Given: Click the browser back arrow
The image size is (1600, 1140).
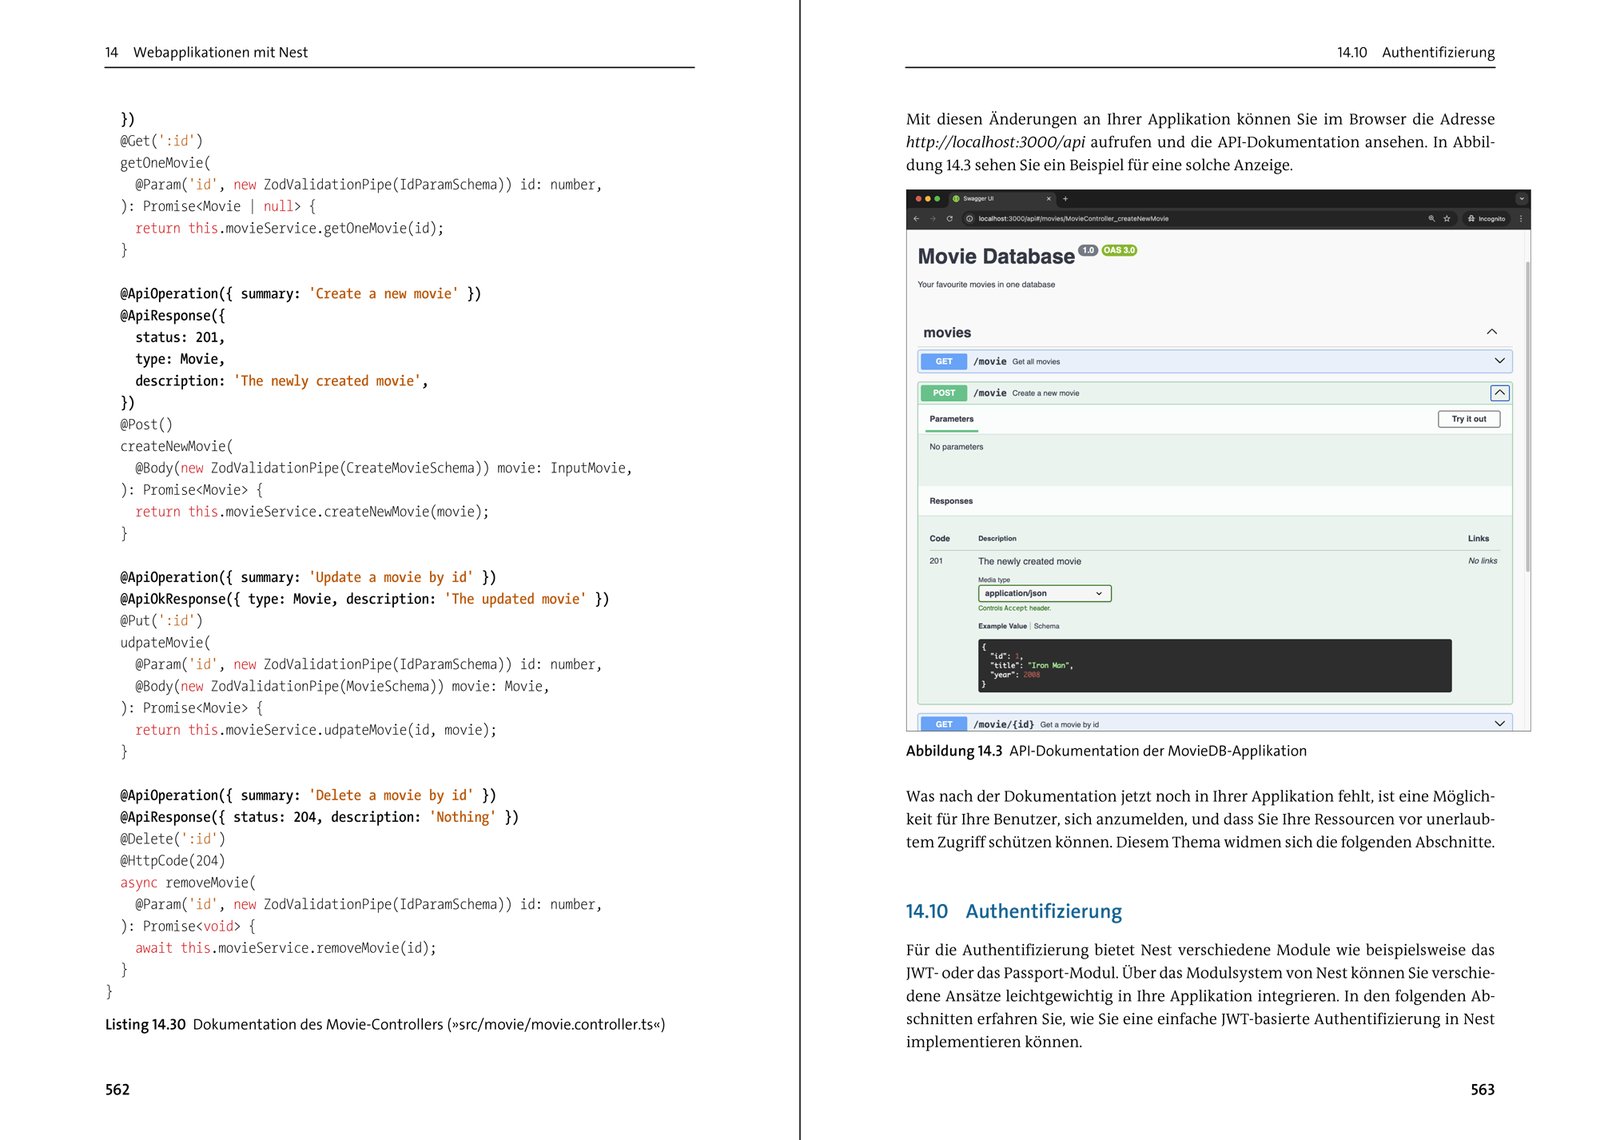Looking at the screenshot, I should tap(916, 218).
